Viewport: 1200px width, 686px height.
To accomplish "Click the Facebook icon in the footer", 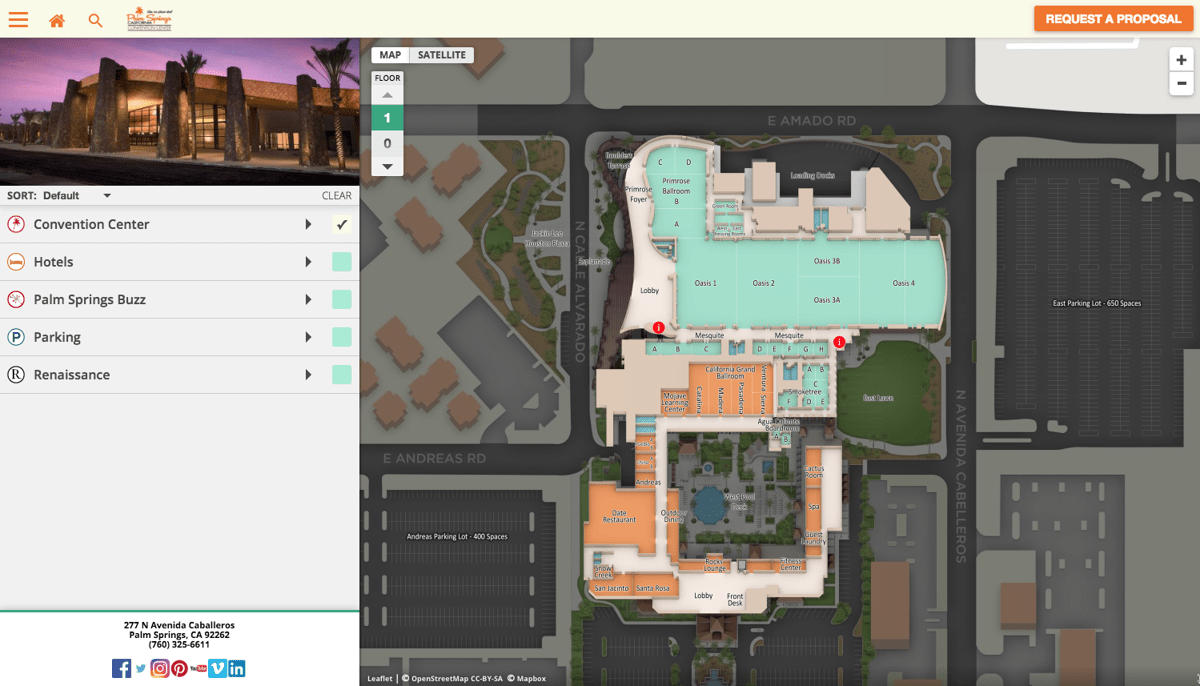I will [121, 668].
